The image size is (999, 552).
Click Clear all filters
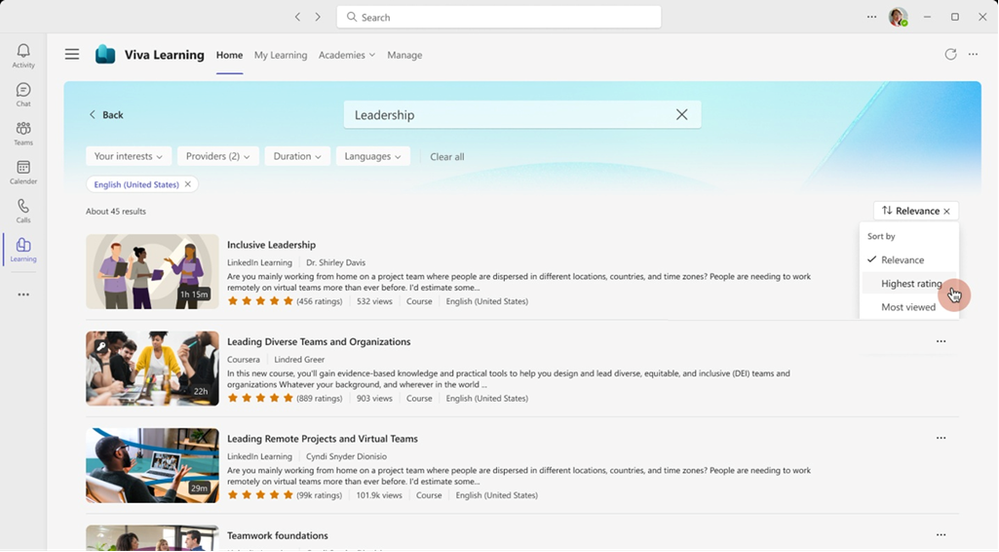tap(447, 157)
